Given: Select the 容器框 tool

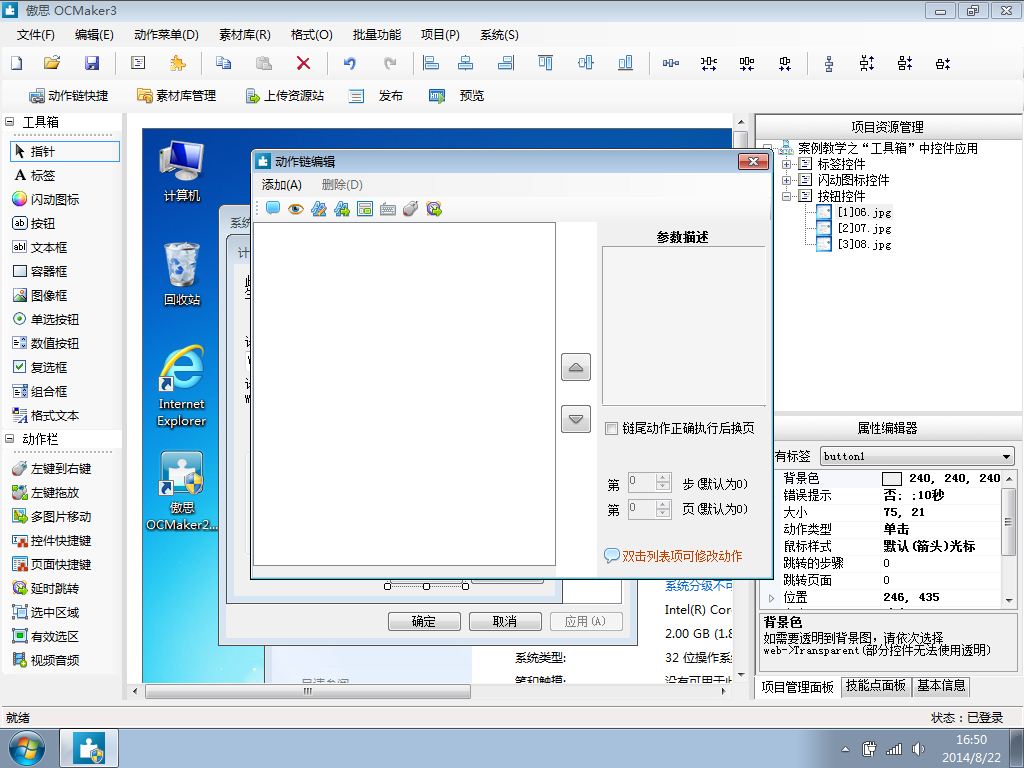Looking at the screenshot, I should [x=40, y=272].
